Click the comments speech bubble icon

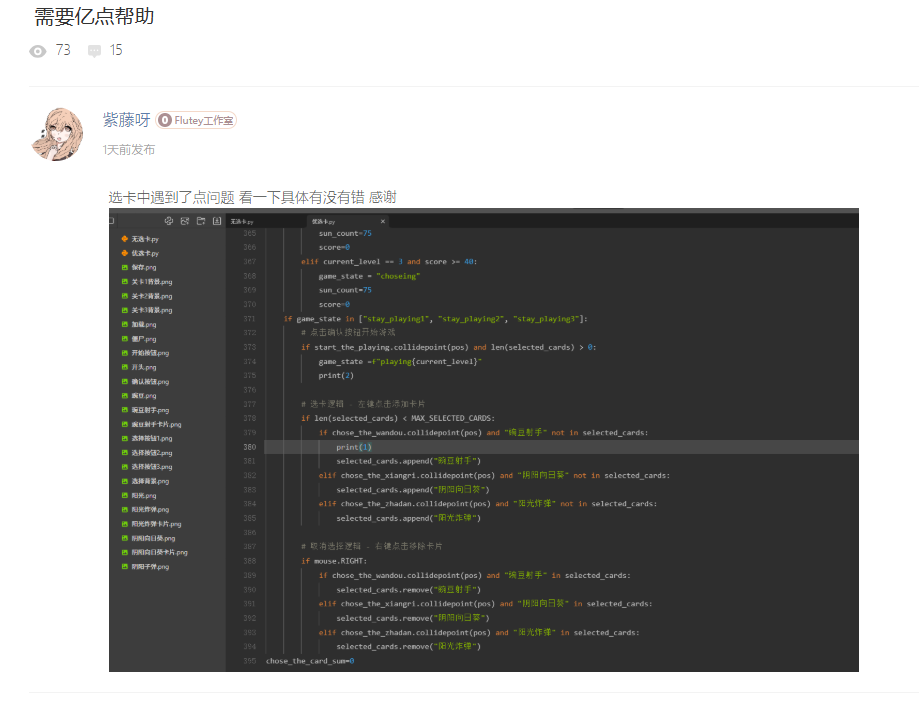[x=94, y=51]
